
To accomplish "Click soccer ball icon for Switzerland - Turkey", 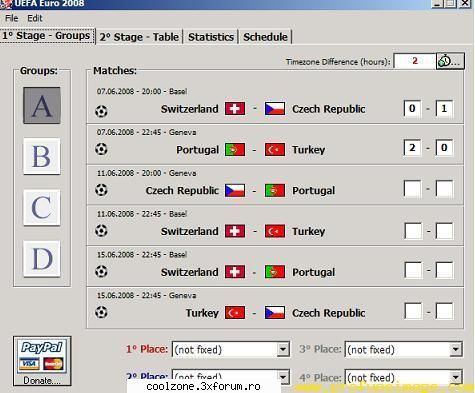I will [x=101, y=231].
